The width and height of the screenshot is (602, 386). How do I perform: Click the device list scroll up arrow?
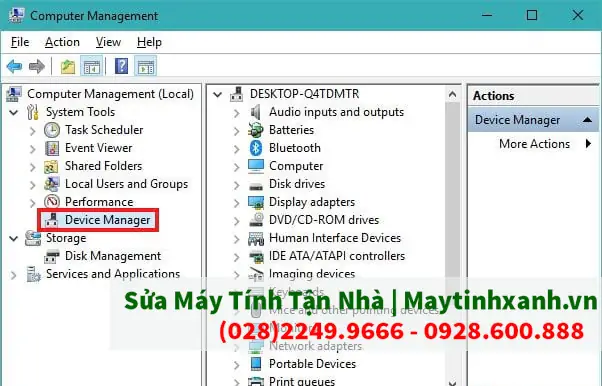coord(453,94)
